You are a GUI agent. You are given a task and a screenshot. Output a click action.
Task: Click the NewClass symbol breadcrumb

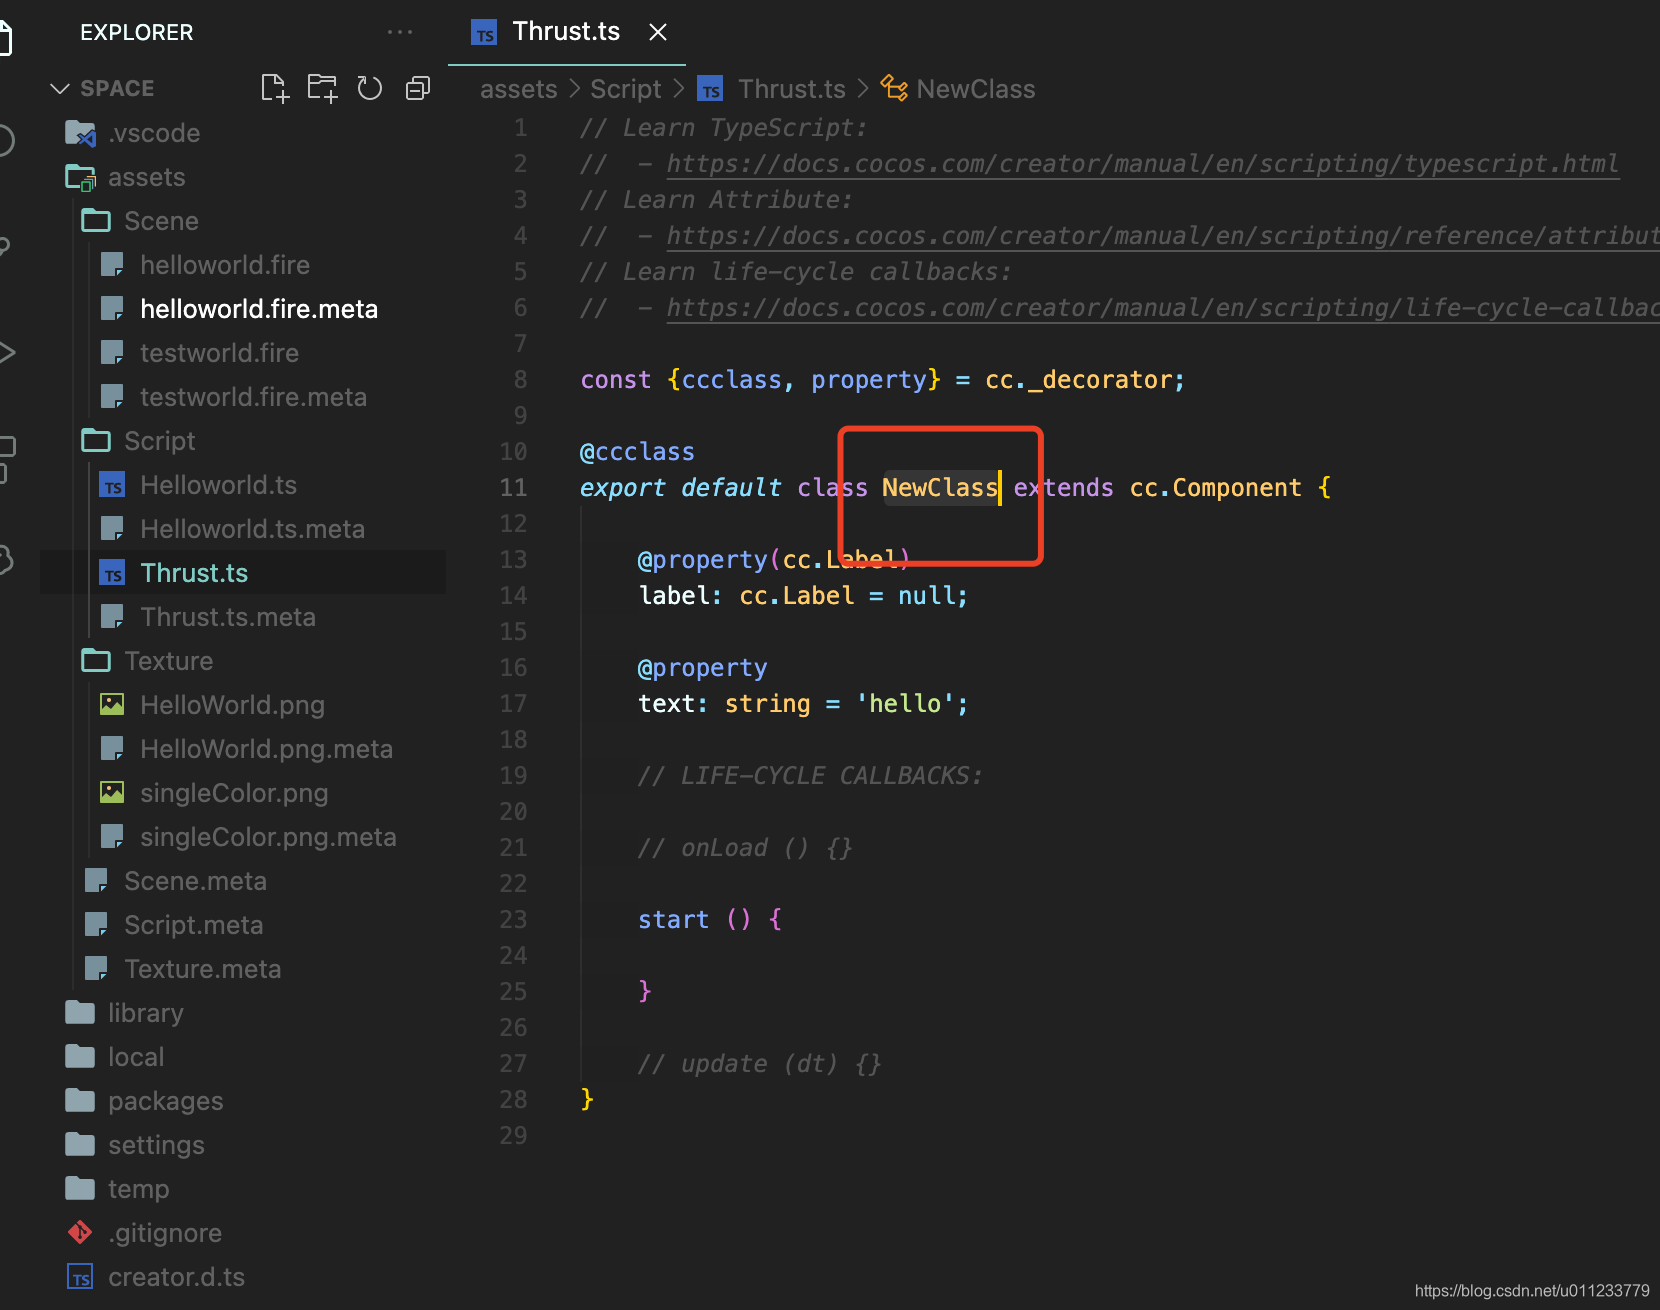tap(976, 89)
